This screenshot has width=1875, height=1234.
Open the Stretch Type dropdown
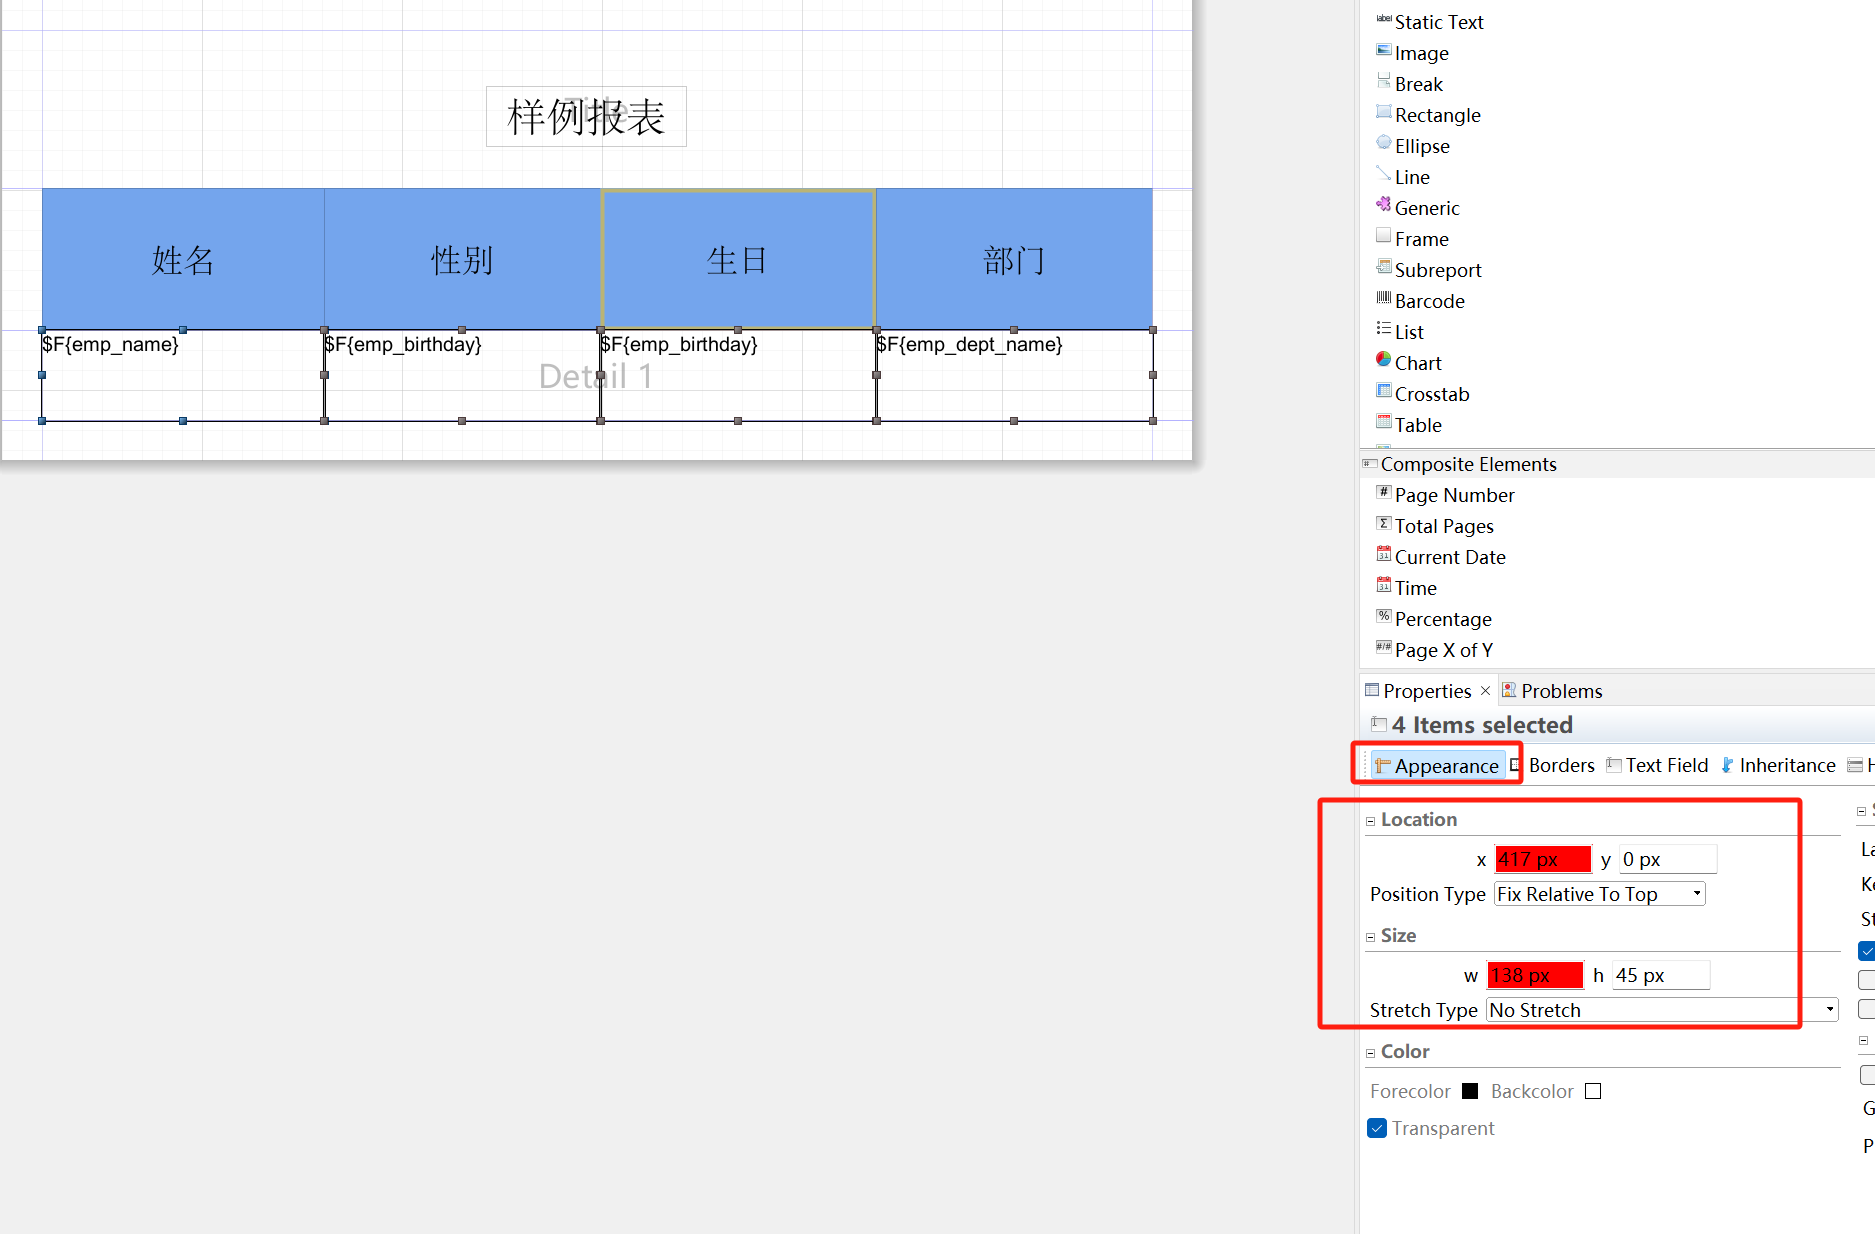tap(1661, 1010)
